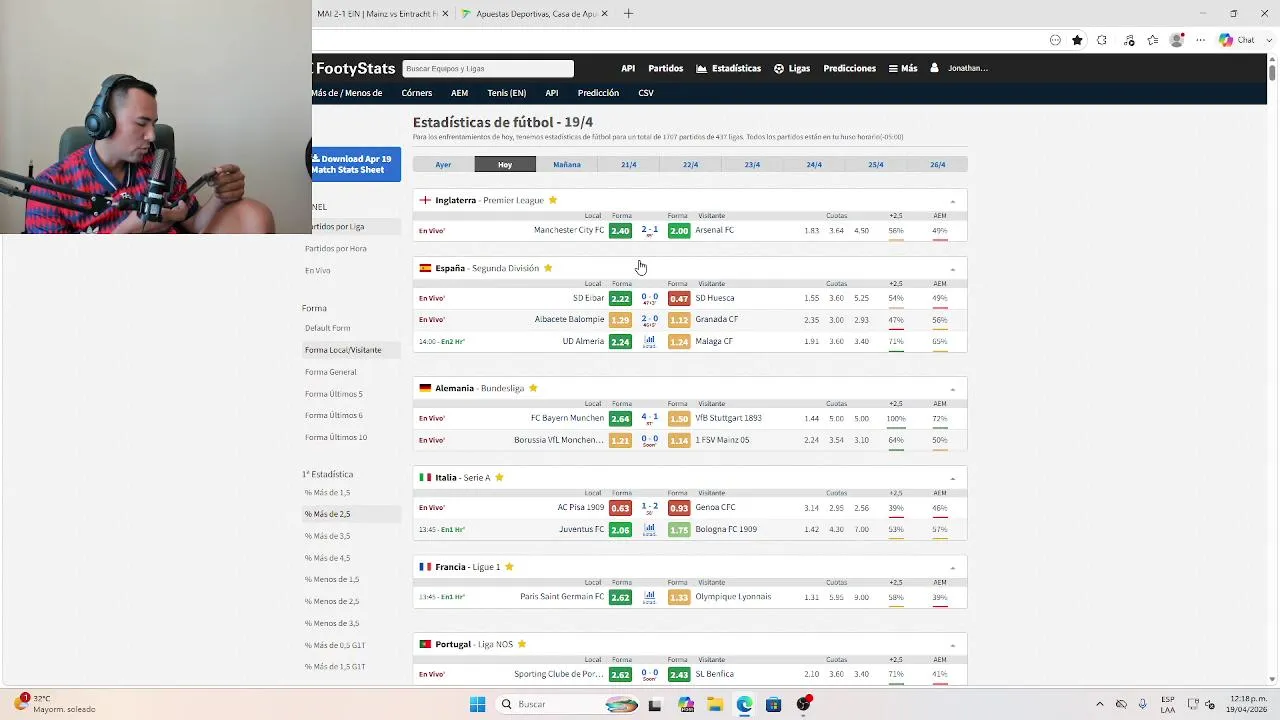The height and width of the screenshot is (720, 1280).
Task: Select the Mañana date tab
Action: coord(567,164)
